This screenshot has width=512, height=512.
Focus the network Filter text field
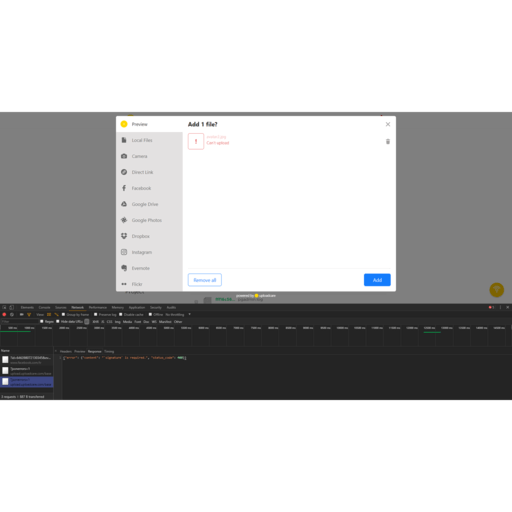[x=20, y=321]
